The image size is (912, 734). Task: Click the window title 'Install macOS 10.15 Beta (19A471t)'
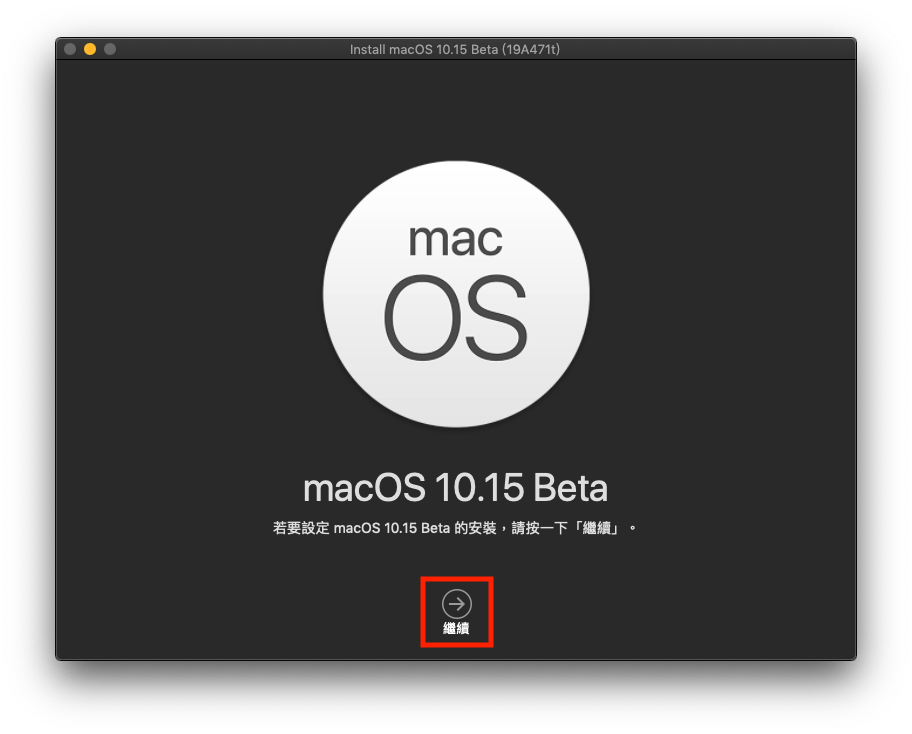(x=455, y=49)
